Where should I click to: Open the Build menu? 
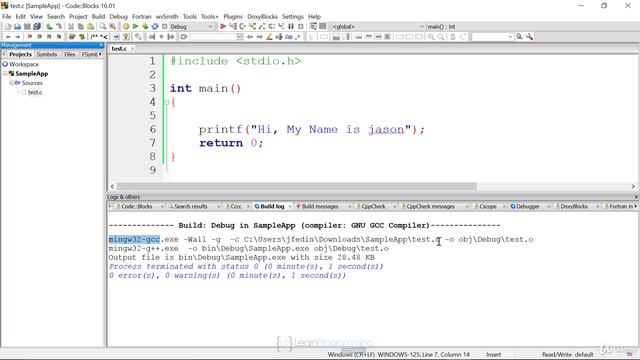coord(98,17)
